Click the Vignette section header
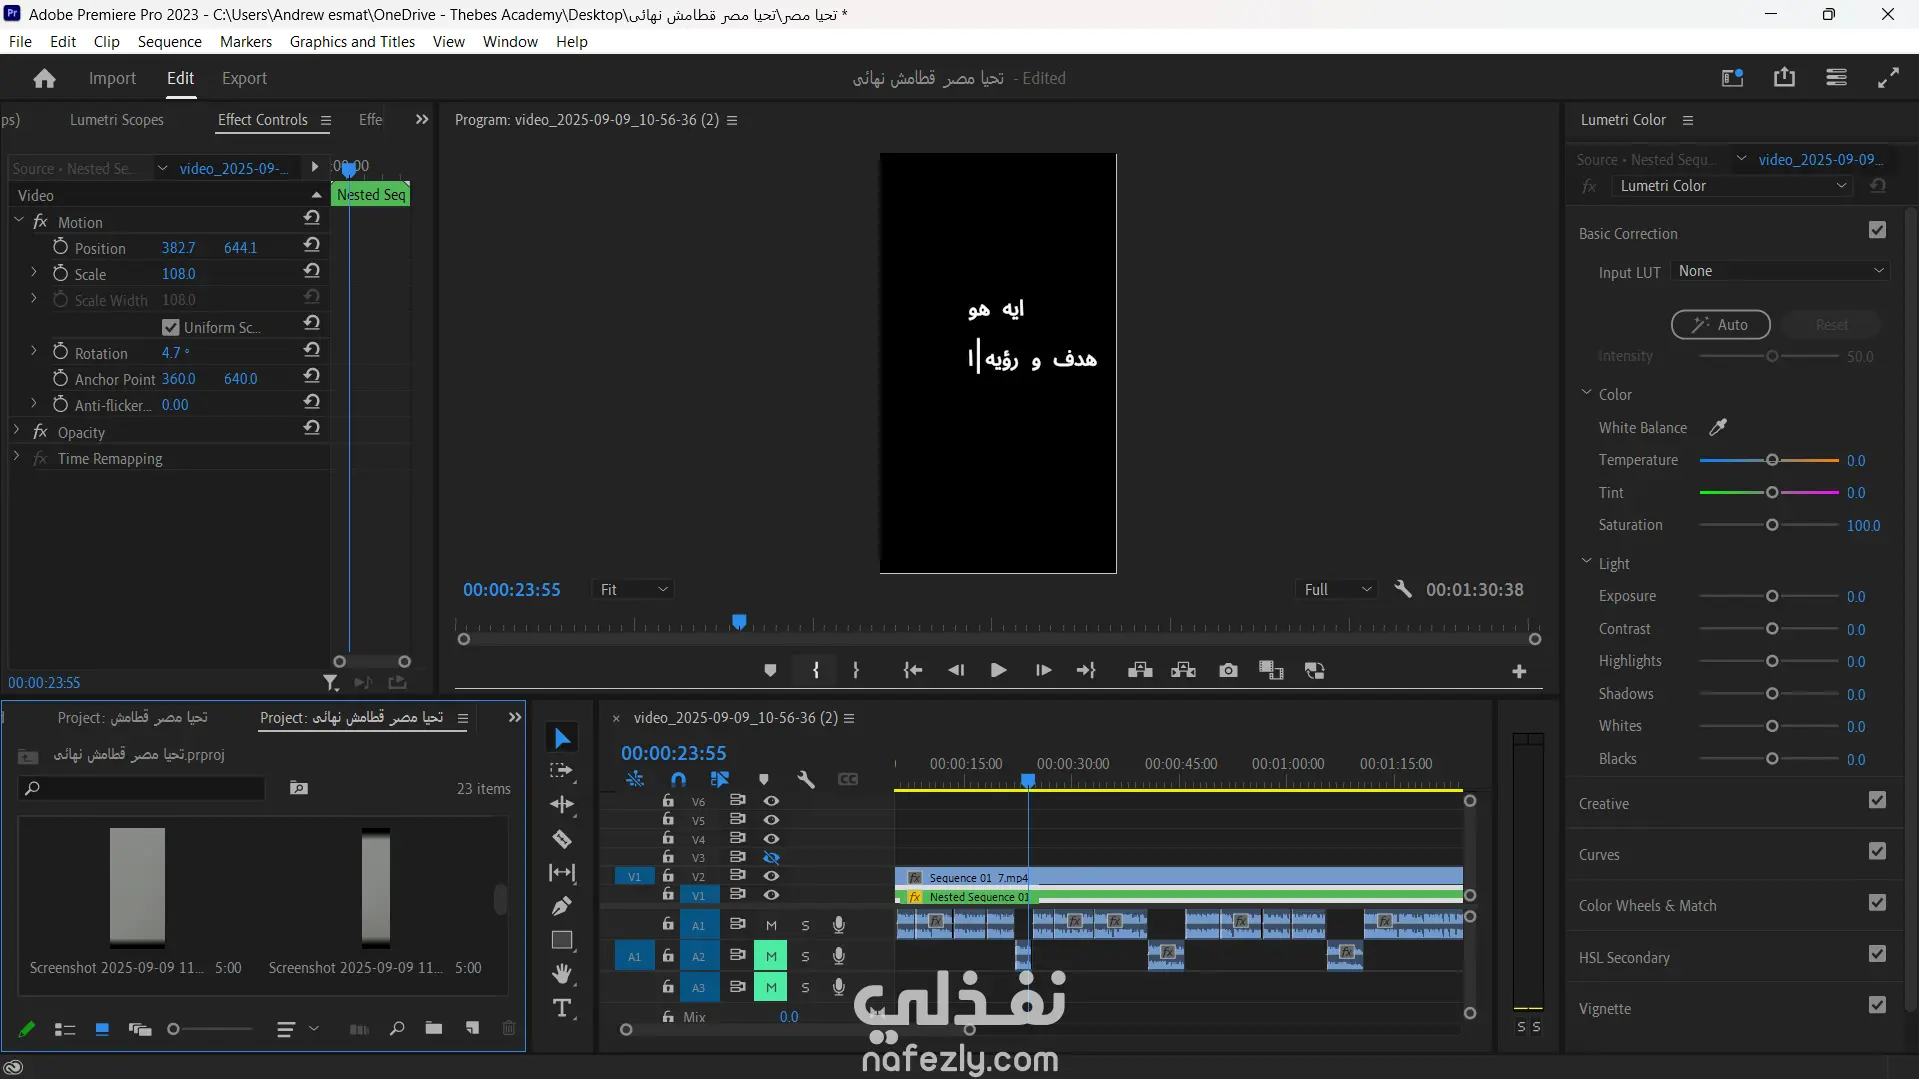The image size is (1919, 1079). tap(1605, 1009)
